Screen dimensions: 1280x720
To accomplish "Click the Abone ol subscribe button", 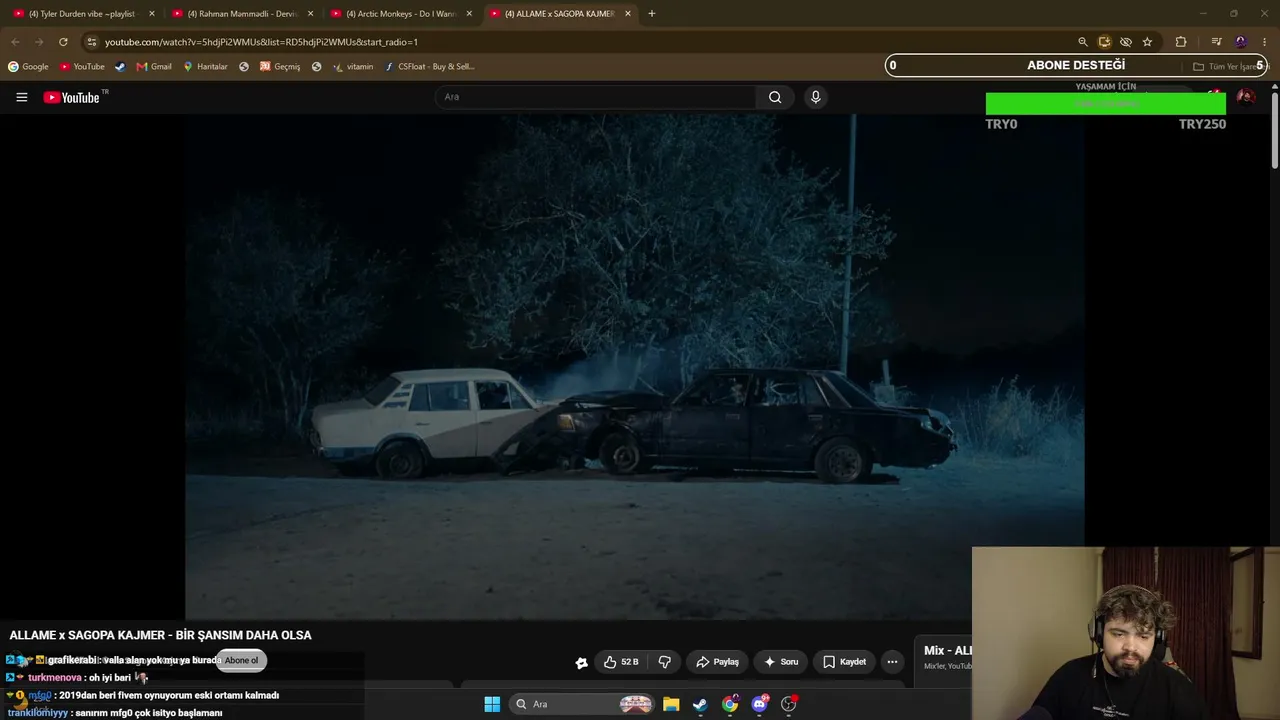I will click(x=241, y=661).
